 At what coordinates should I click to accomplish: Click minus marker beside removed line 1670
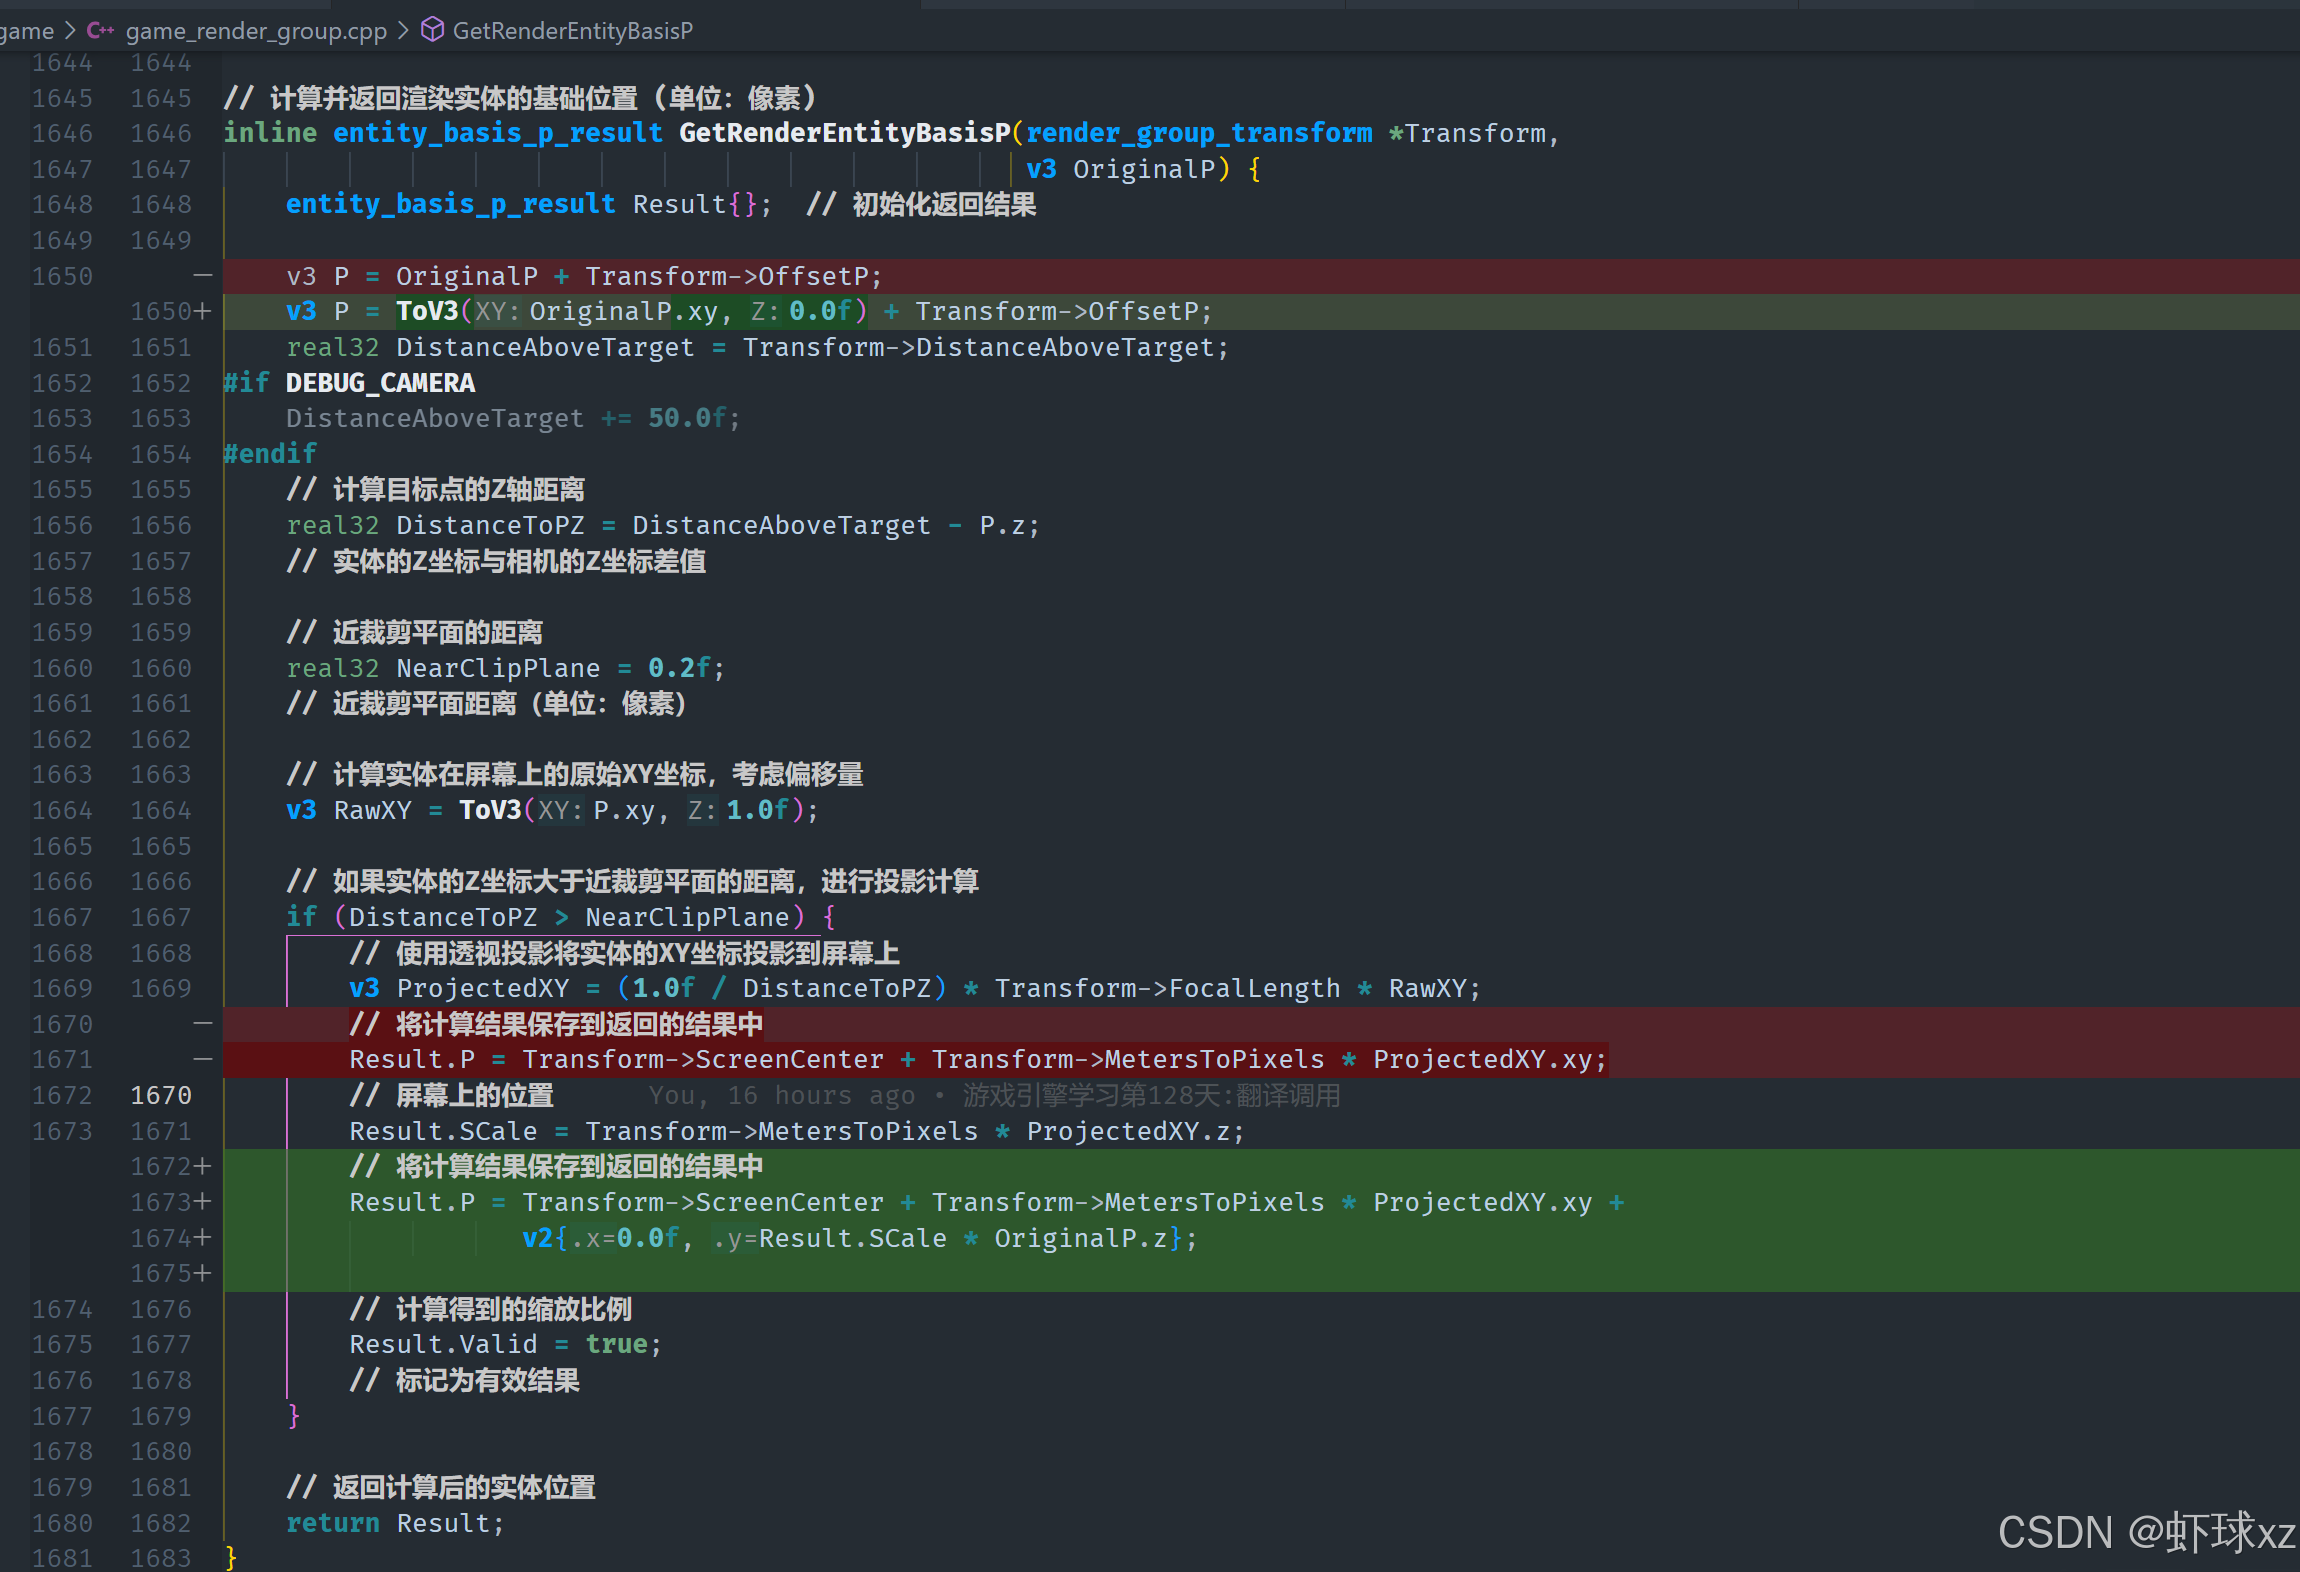pos(203,1024)
